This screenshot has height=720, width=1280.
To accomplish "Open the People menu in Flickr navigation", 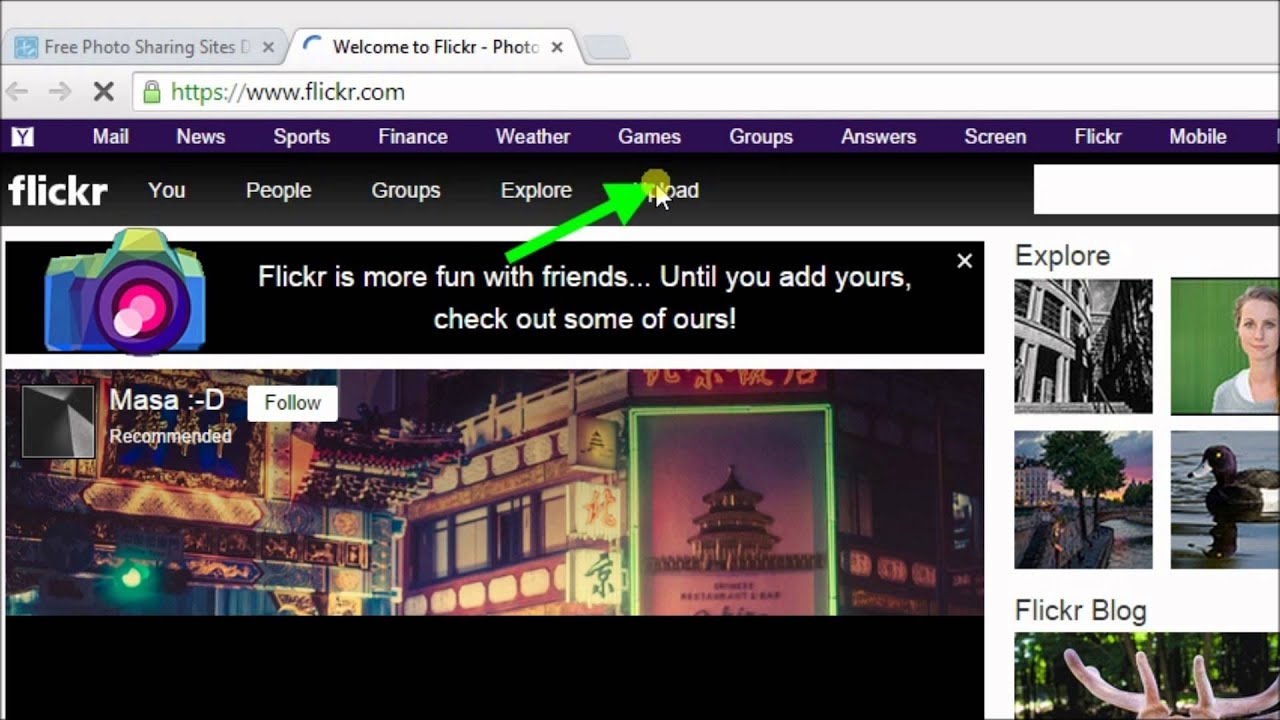I will [279, 190].
